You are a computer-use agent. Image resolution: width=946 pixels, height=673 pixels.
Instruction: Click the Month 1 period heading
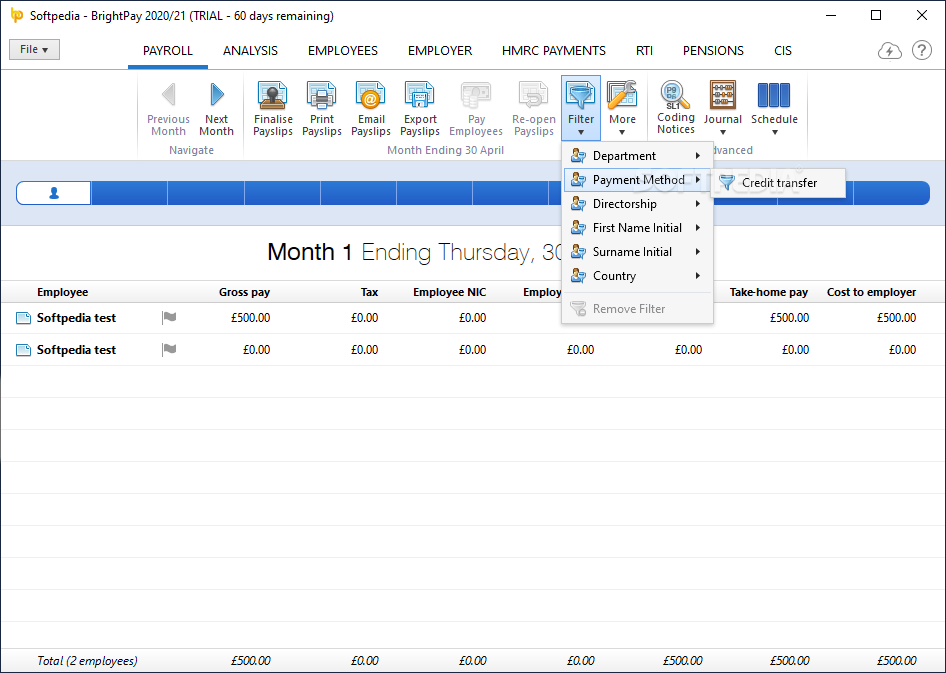click(x=310, y=252)
